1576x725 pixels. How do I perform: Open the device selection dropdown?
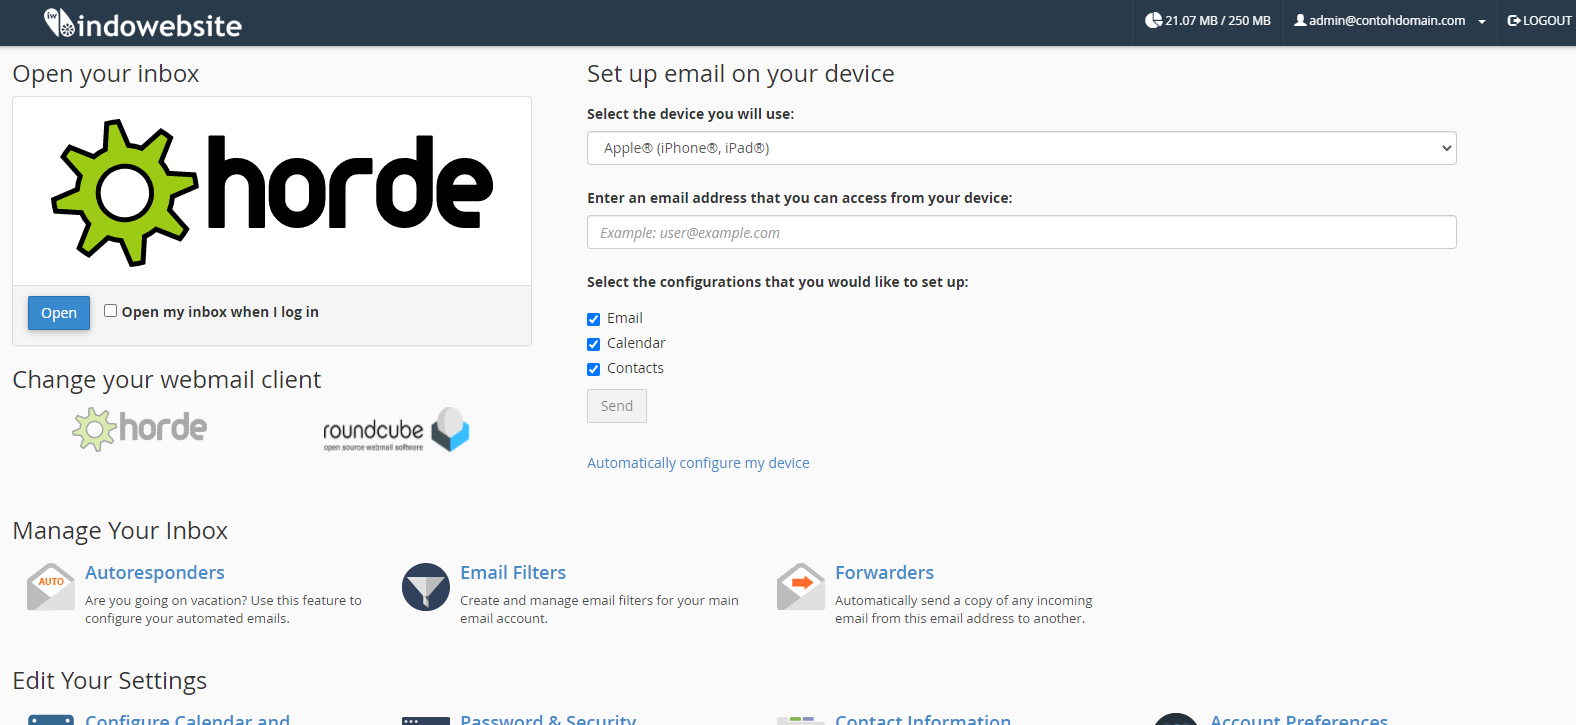coord(1021,148)
